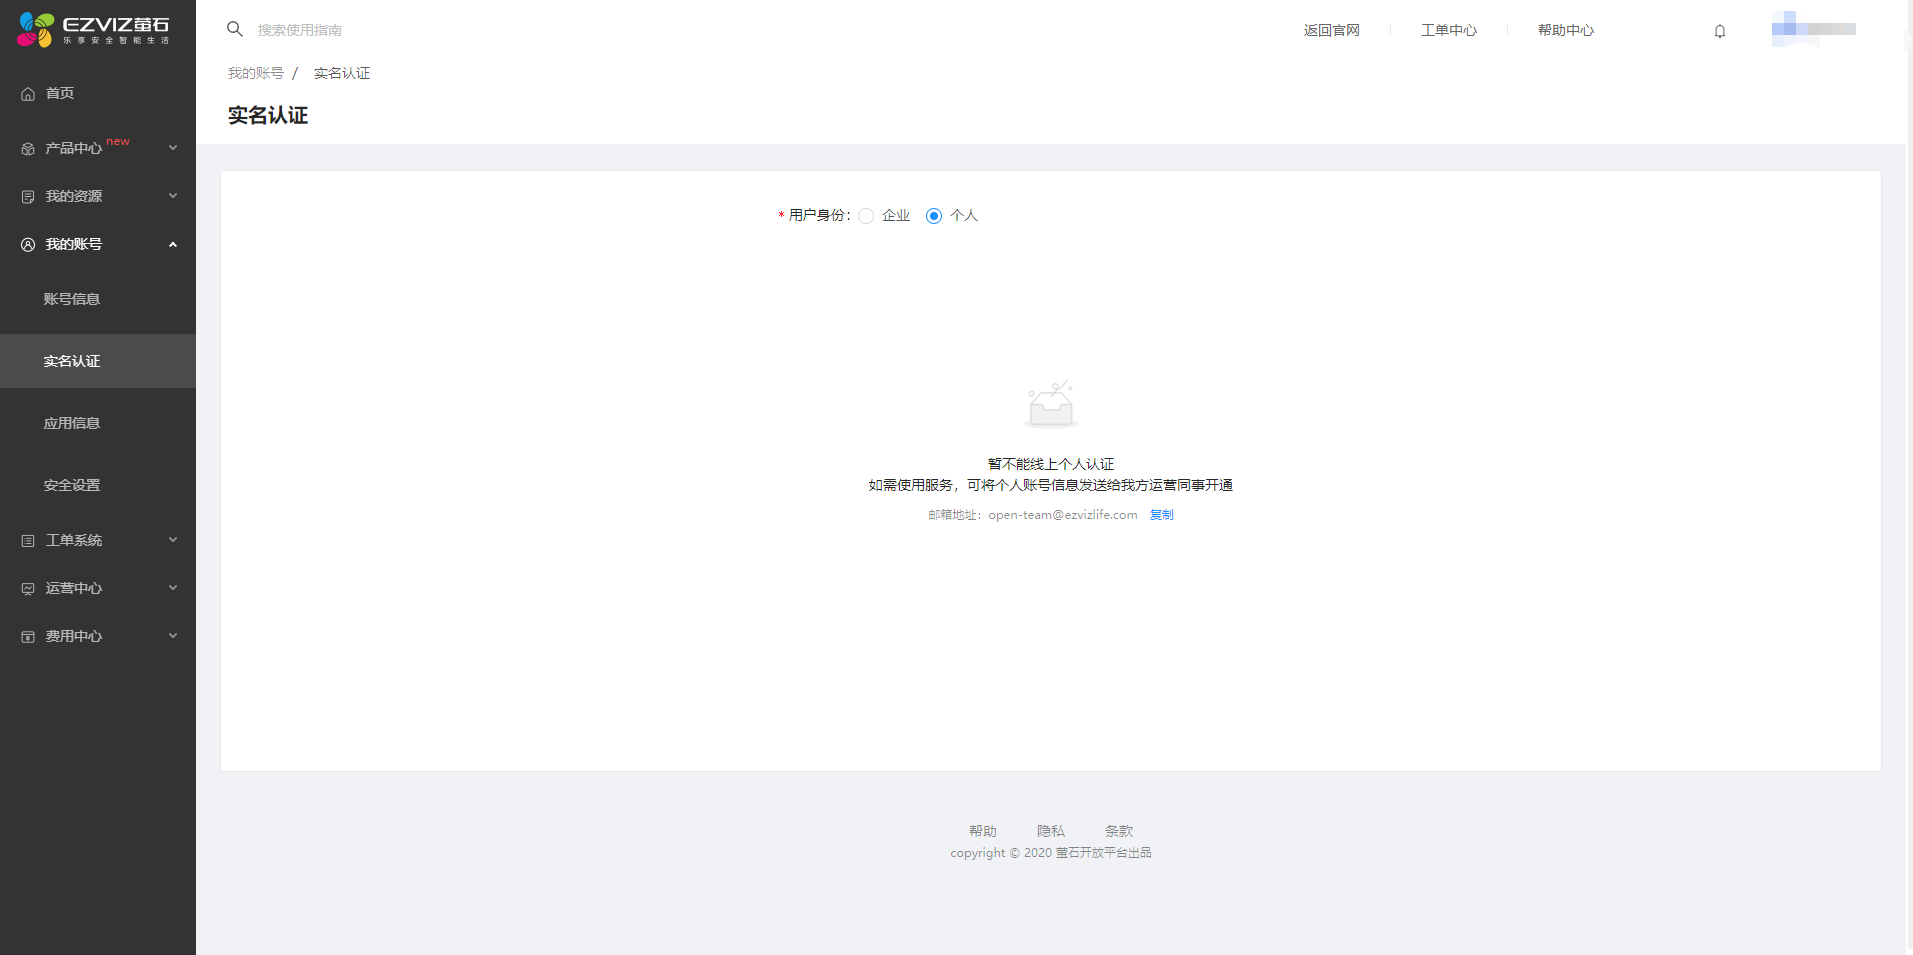The height and width of the screenshot is (955, 1913).
Task: Expand the 产品中心 menu chevron
Action: pyautogui.click(x=173, y=148)
